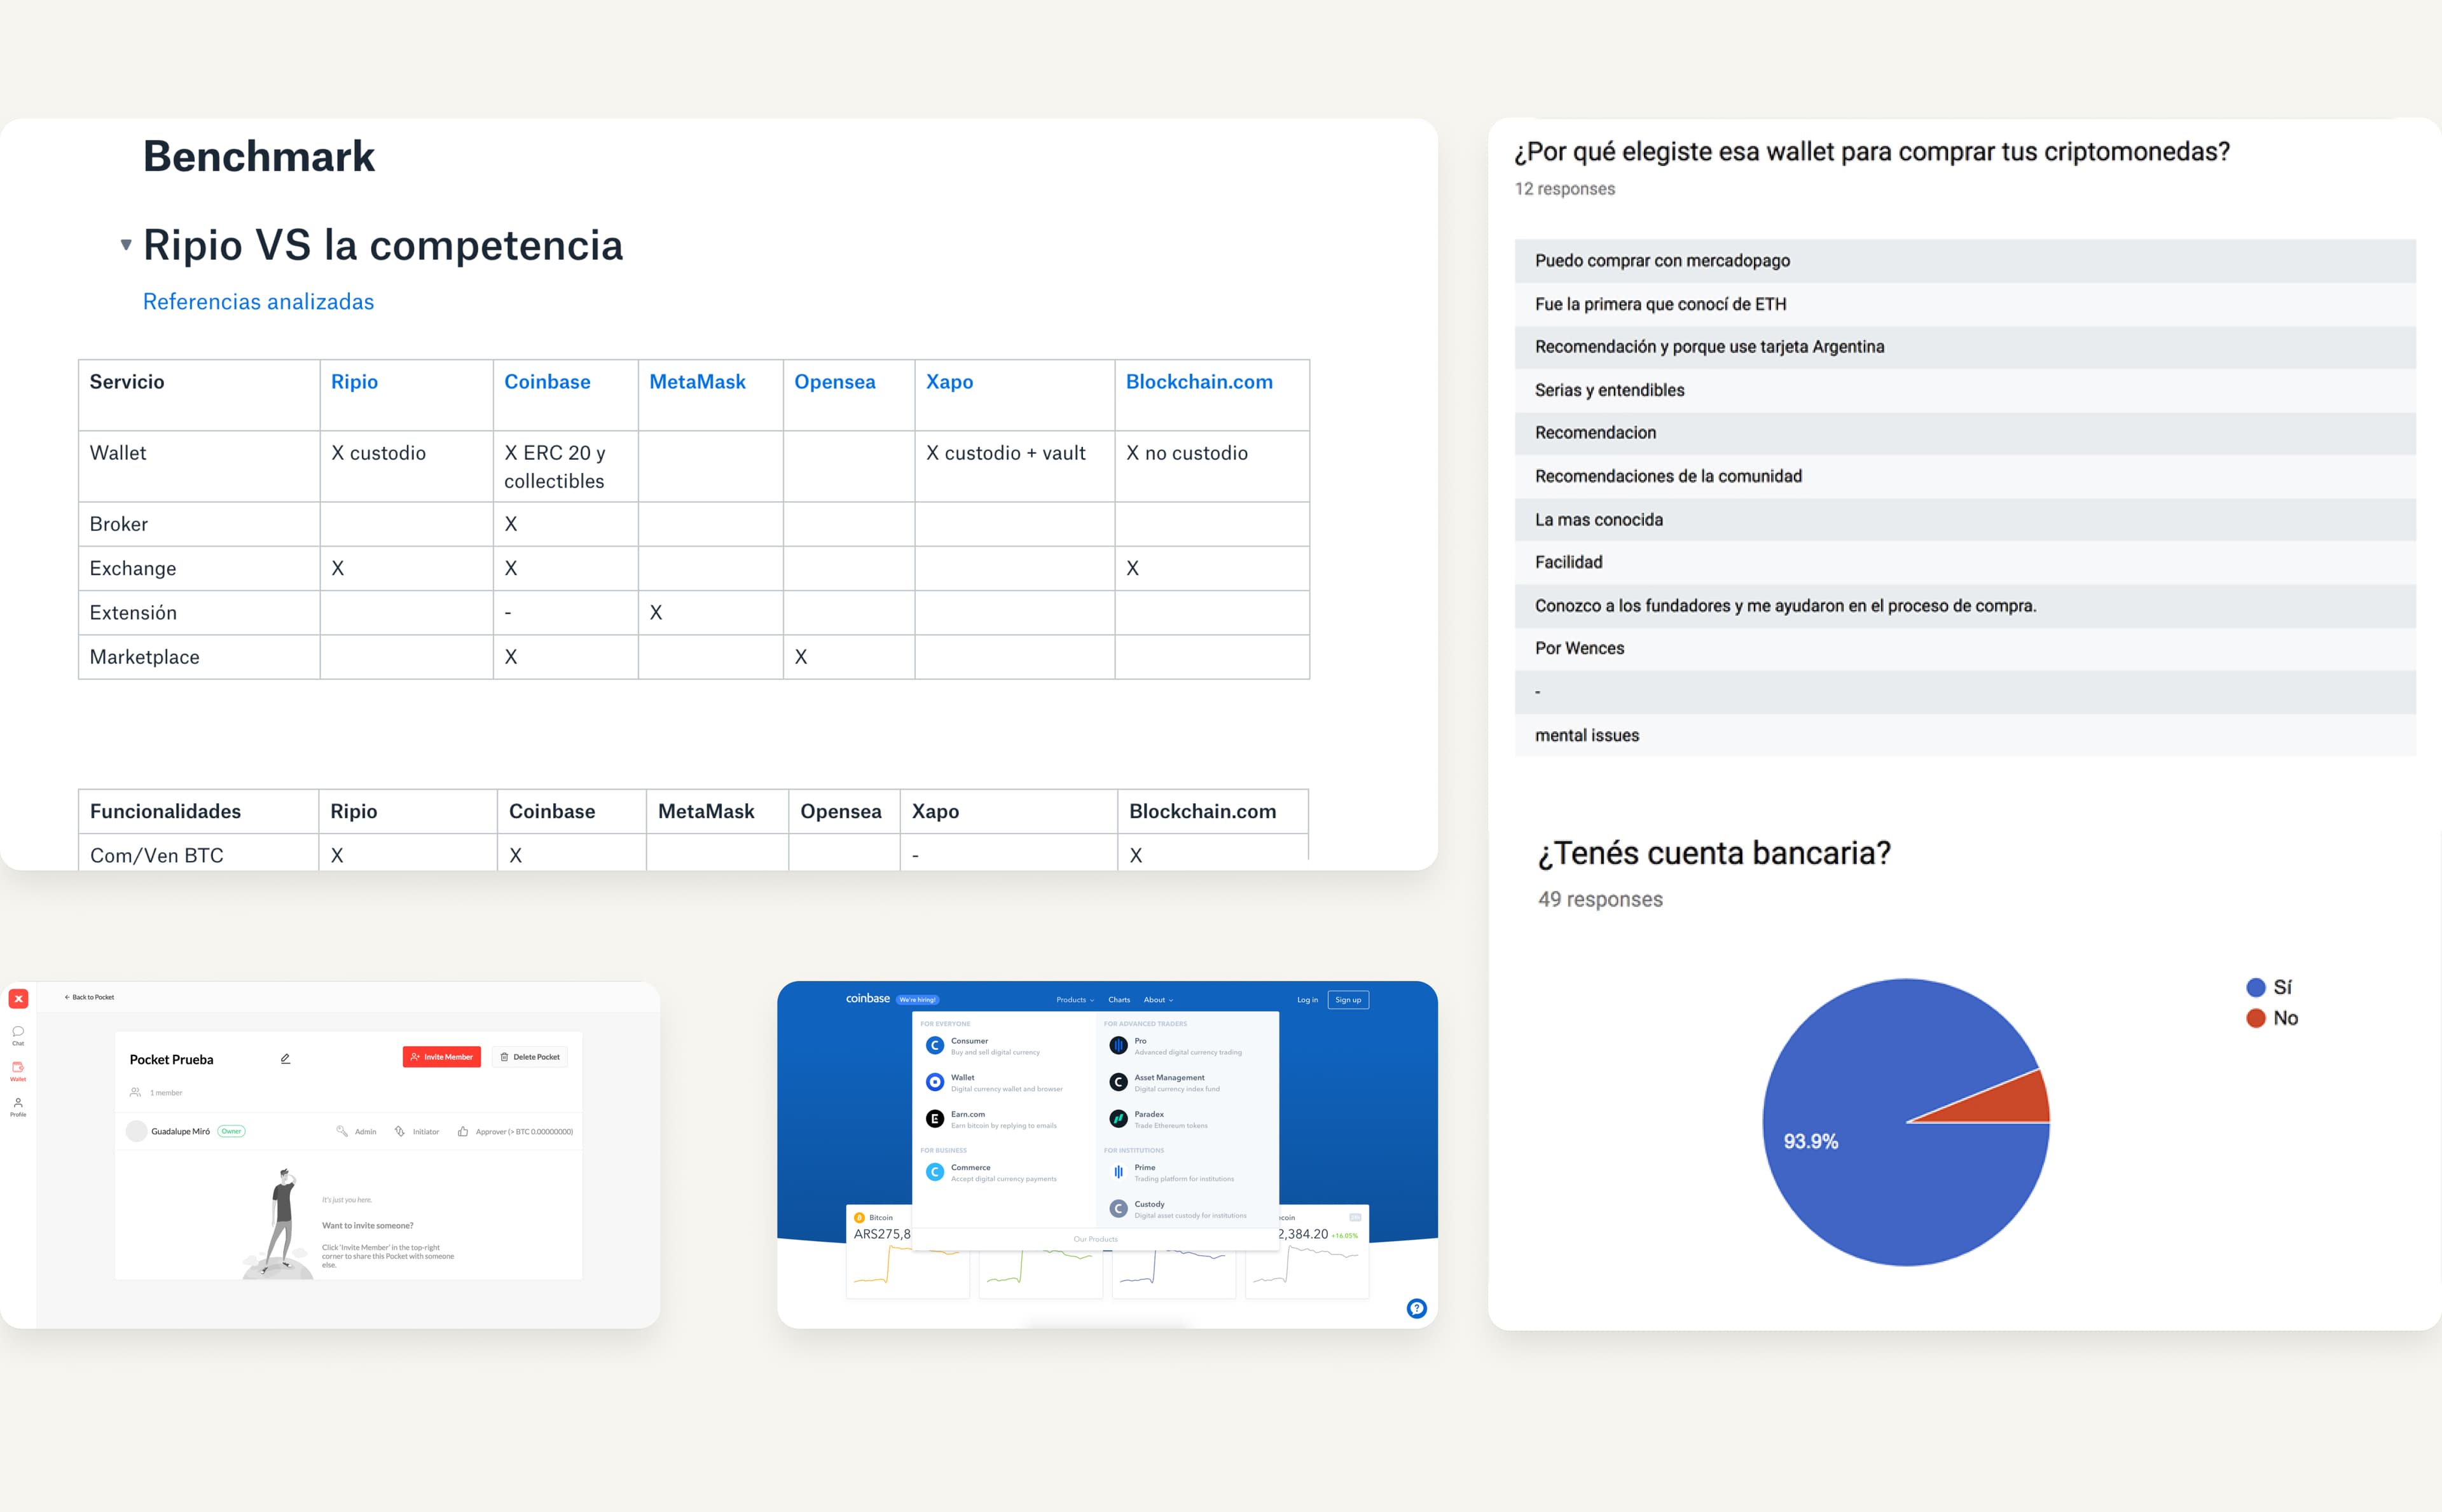Image resolution: width=2442 pixels, height=1512 pixels.
Task: Click the Delete Pocket button
Action: click(530, 1057)
